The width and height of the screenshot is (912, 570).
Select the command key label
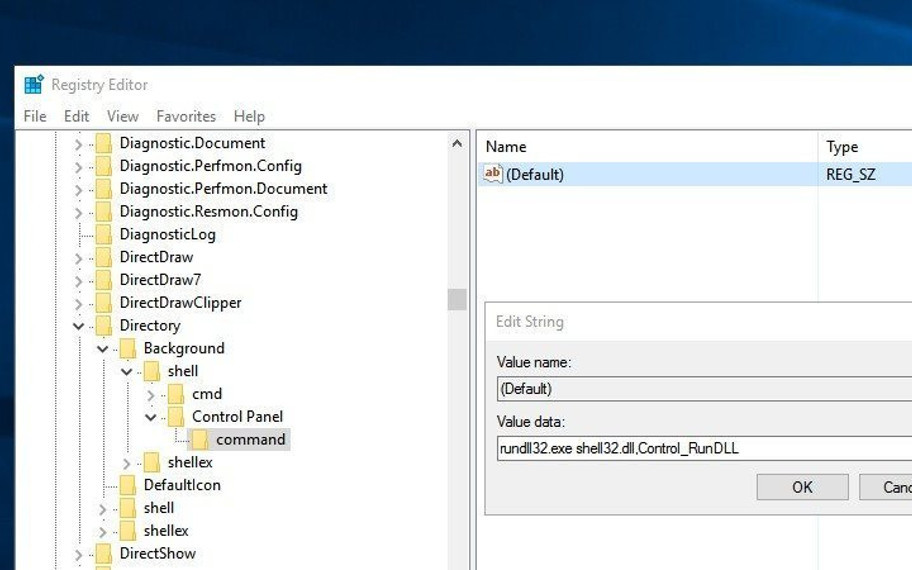(x=251, y=440)
